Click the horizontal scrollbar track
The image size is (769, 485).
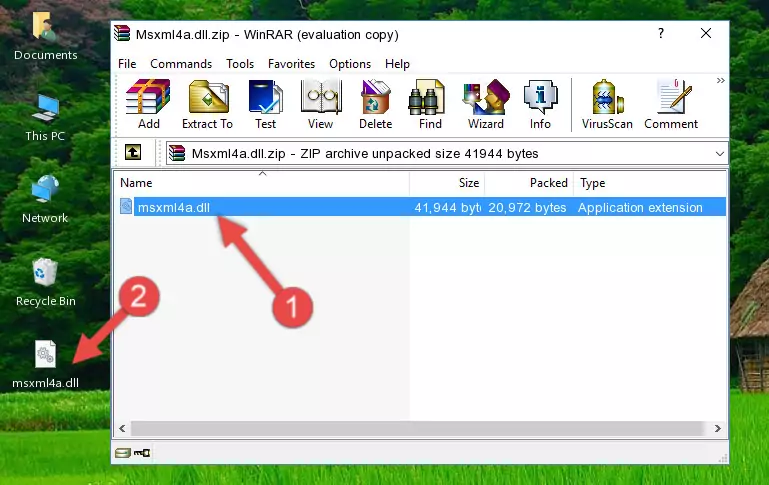pos(420,428)
